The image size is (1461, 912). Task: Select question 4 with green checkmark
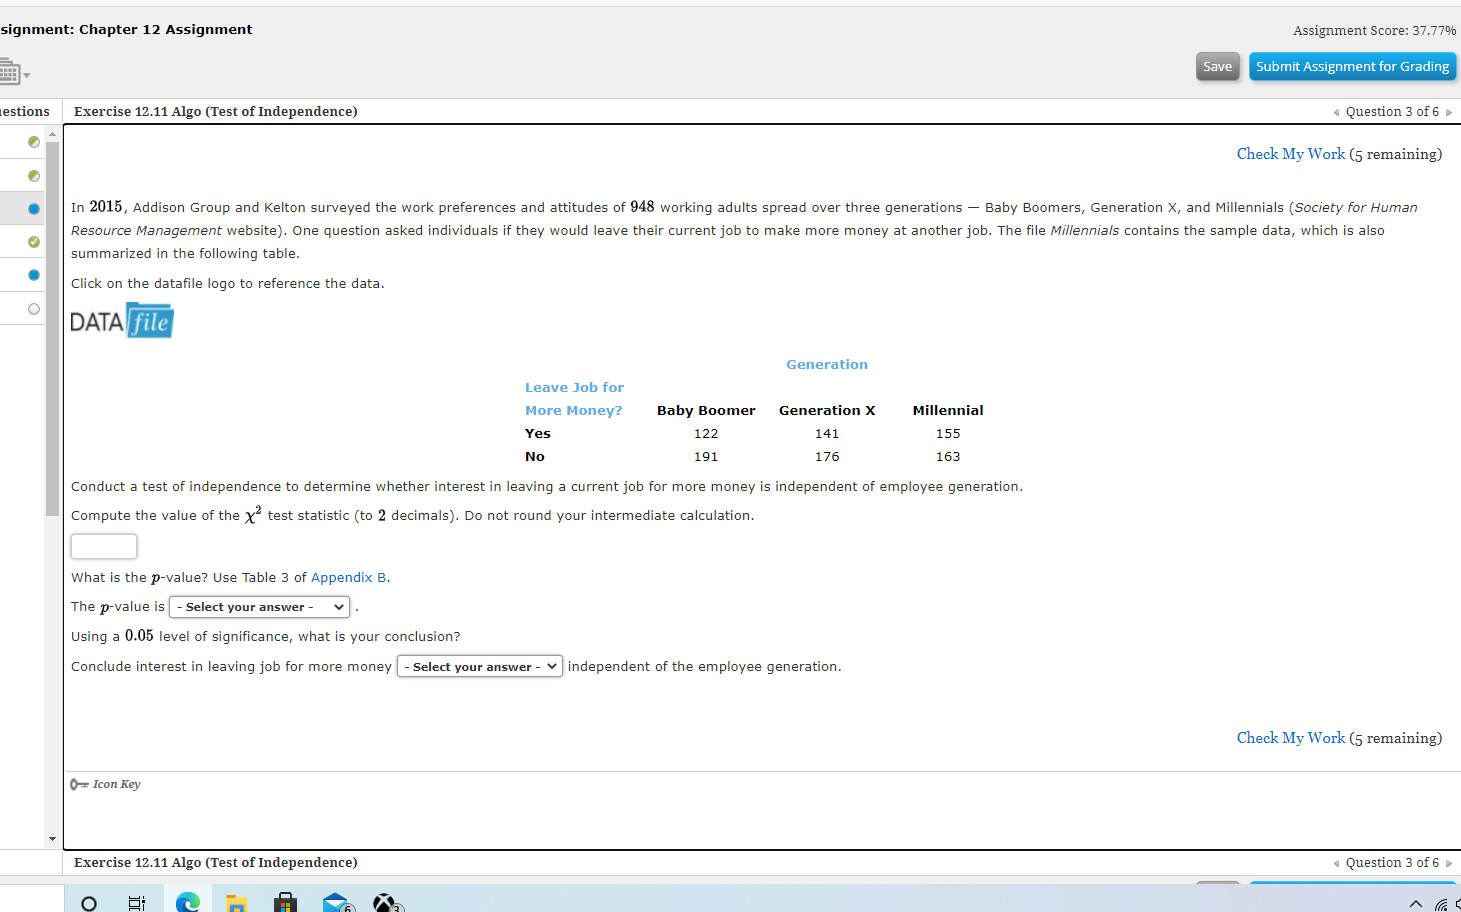[34, 240]
